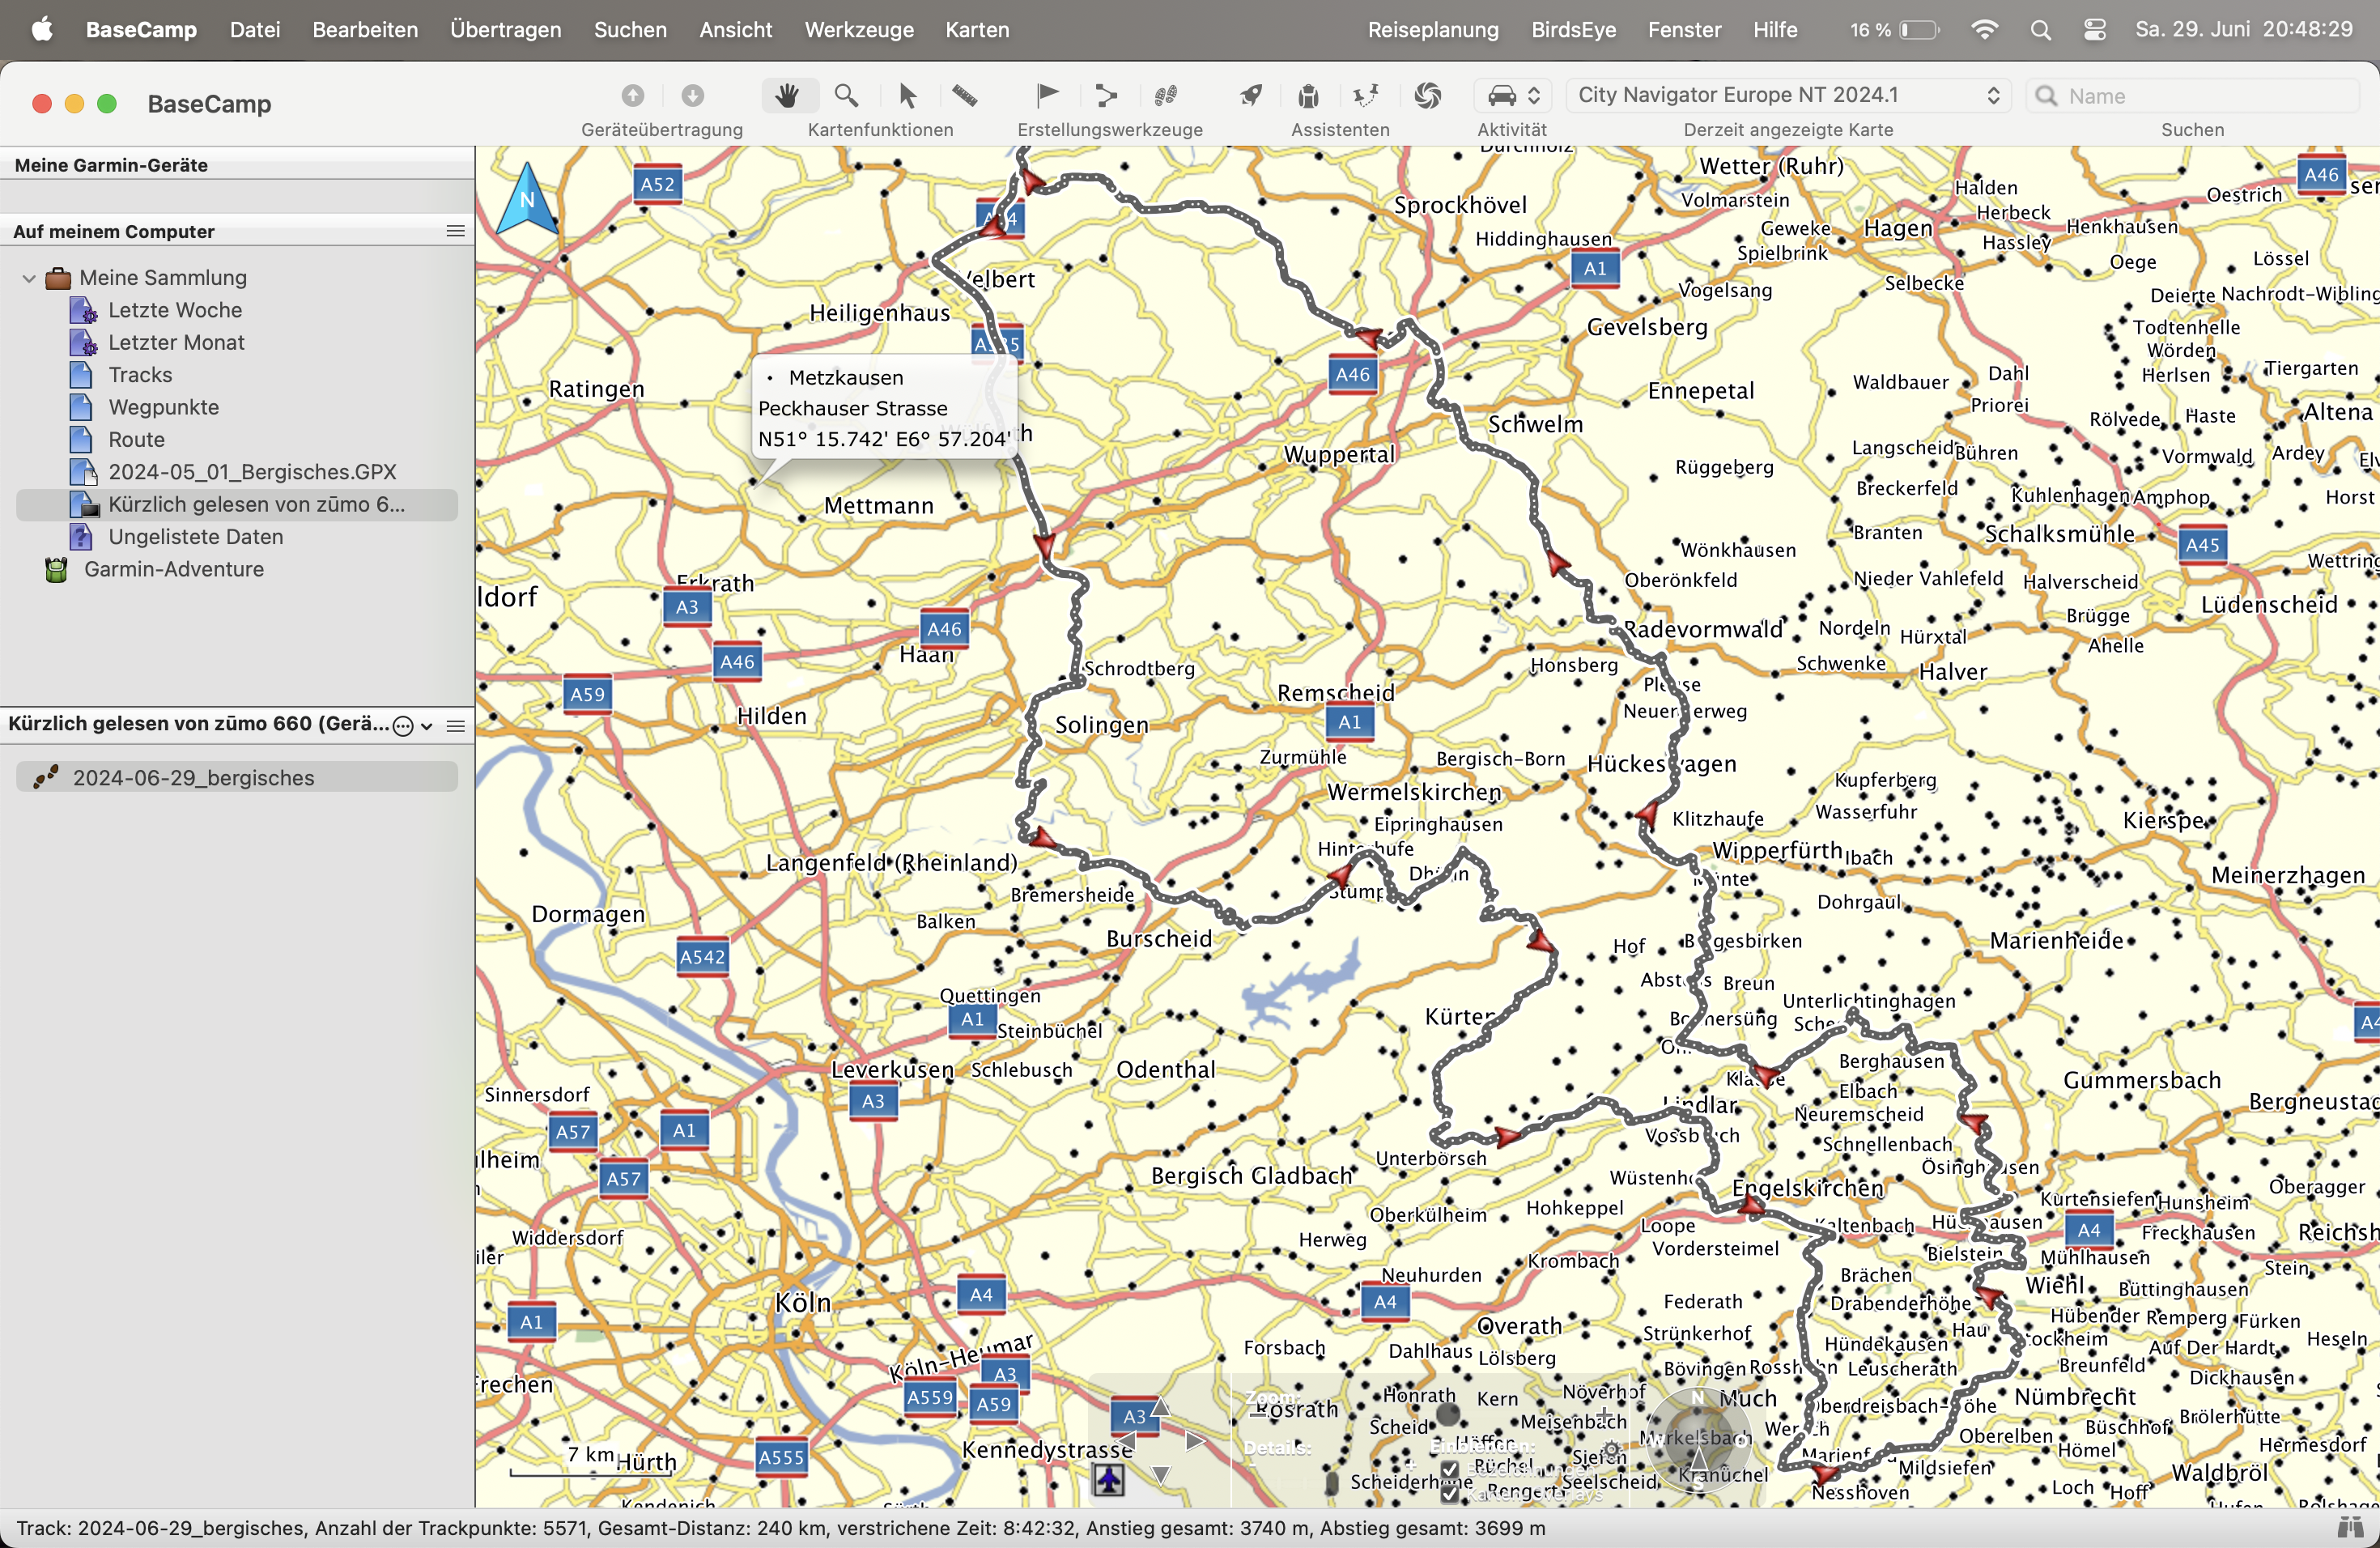
Task: Select the footprints track drawing tool
Action: point(1165,95)
